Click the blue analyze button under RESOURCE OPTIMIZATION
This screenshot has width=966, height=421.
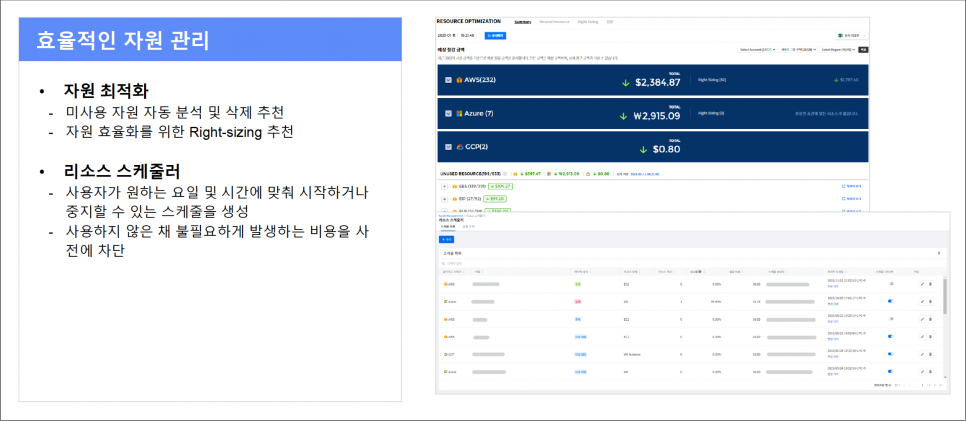495,36
